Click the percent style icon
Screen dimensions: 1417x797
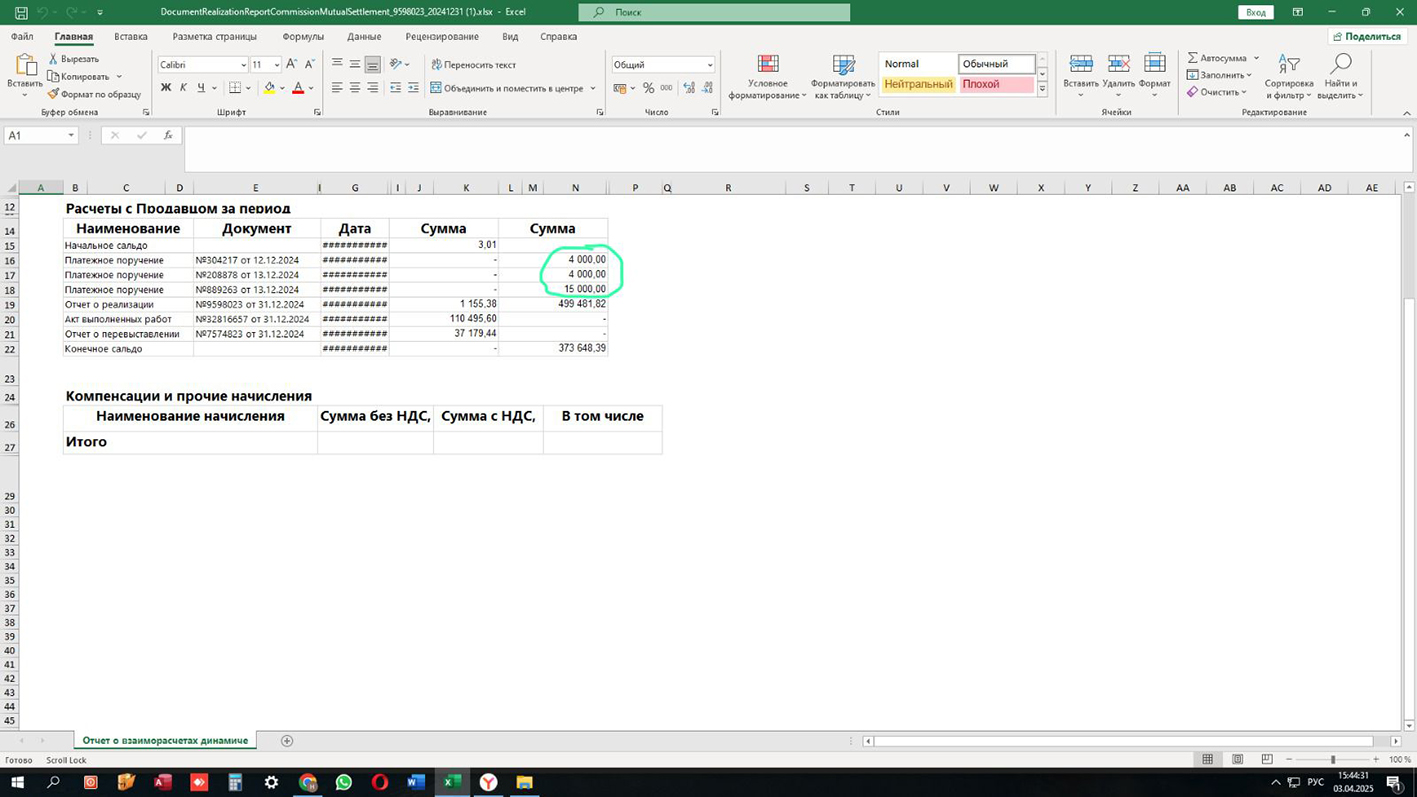(648, 88)
